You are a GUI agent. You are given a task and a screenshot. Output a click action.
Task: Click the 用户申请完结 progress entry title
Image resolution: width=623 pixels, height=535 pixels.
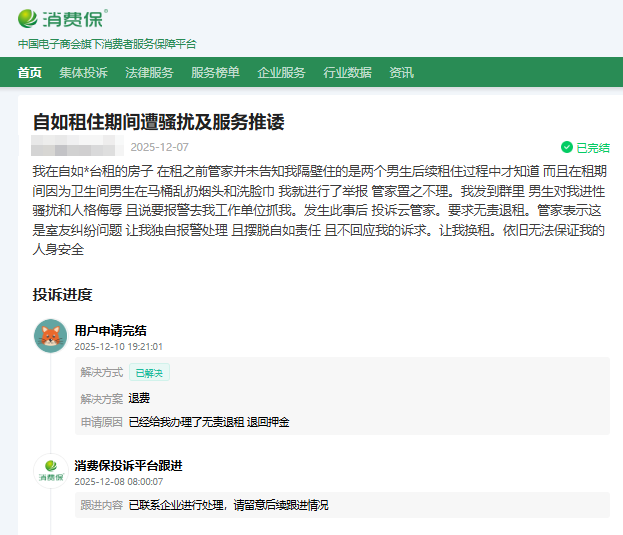point(110,330)
